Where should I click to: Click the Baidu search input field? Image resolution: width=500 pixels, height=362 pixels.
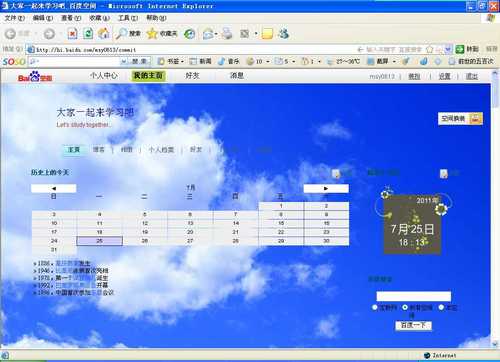(414, 296)
